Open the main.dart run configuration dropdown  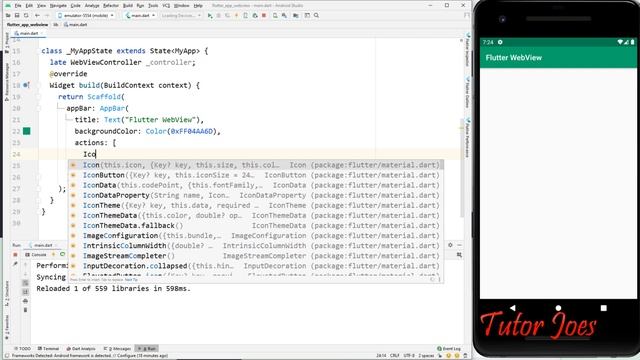click(140, 16)
